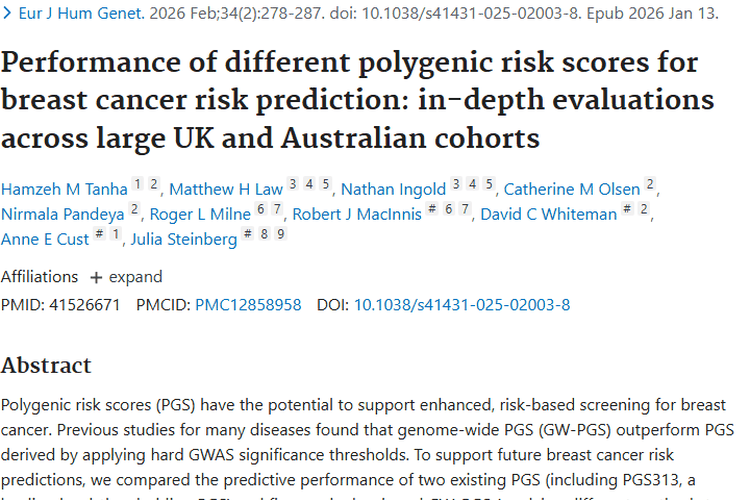Open Anne E Cust author link
The height and width of the screenshot is (500, 750).
point(44,238)
